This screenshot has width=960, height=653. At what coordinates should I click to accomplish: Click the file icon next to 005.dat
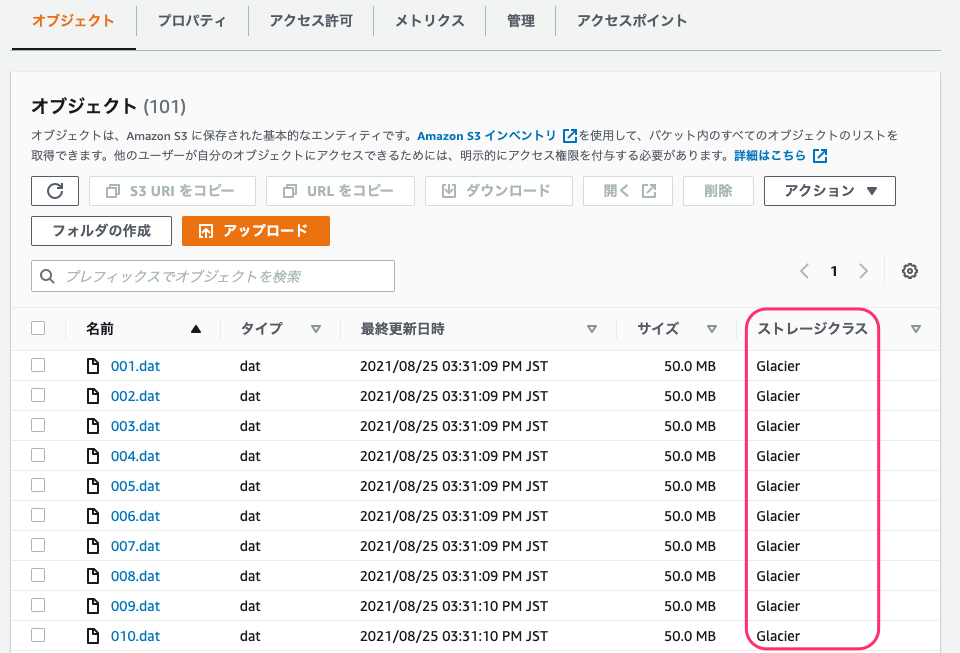coord(92,486)
